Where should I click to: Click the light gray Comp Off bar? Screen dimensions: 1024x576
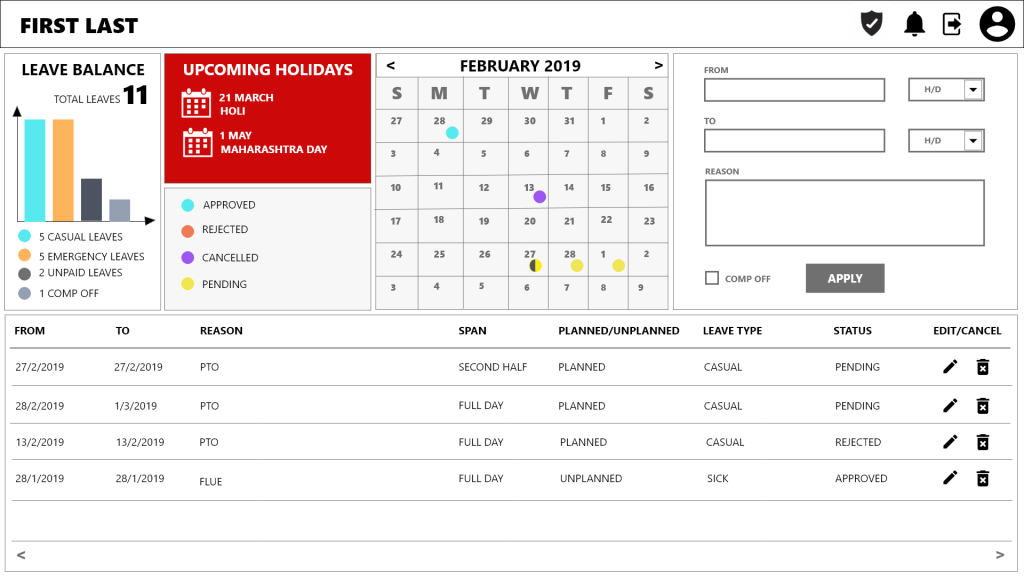120,210
